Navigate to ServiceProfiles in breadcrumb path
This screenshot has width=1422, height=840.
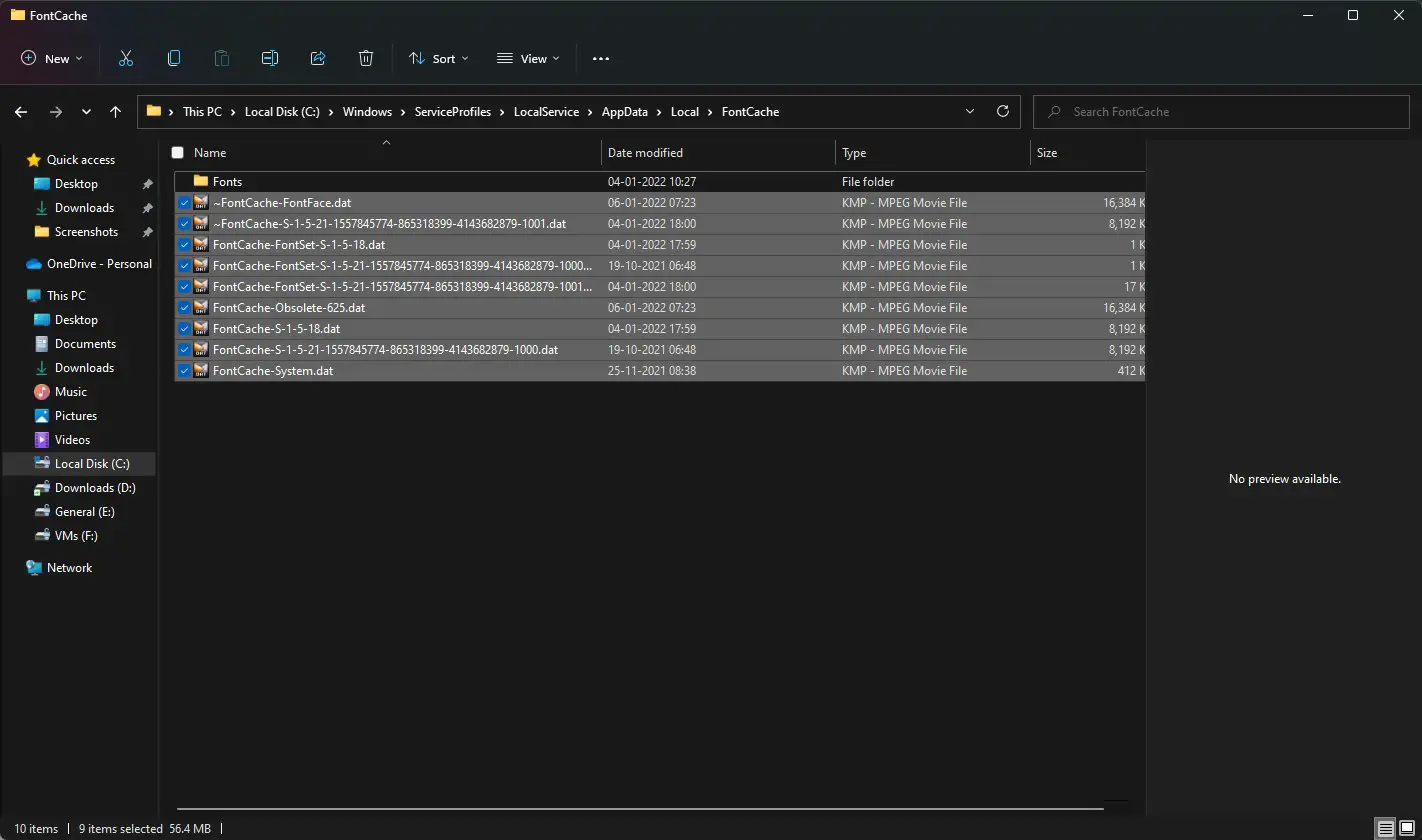tap(452, 112)
